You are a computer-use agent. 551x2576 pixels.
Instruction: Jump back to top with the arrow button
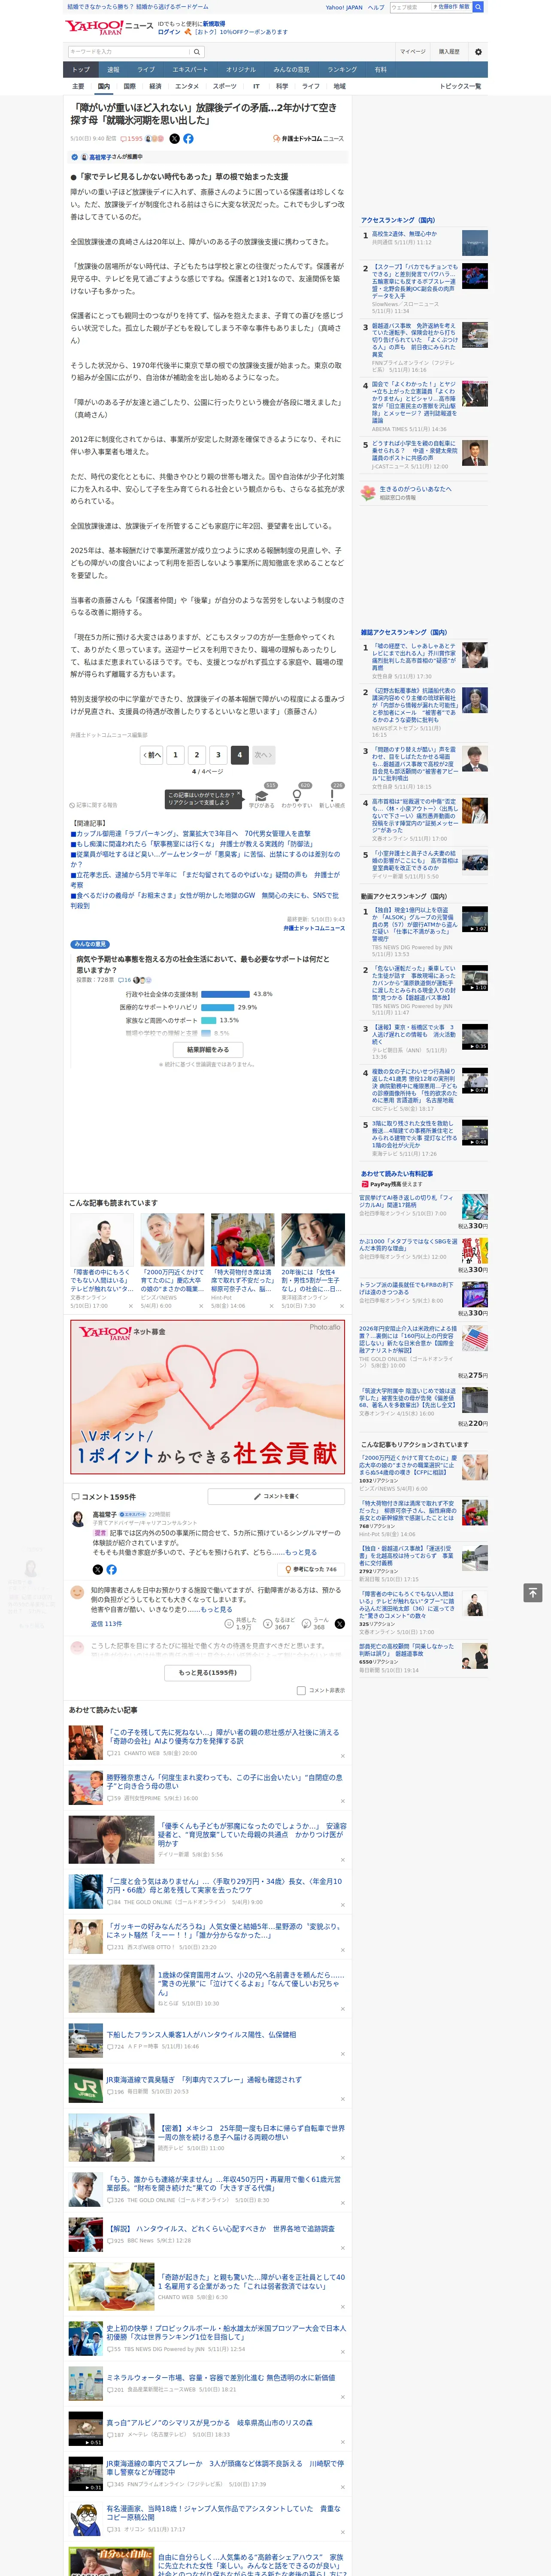coord(533,1592)
